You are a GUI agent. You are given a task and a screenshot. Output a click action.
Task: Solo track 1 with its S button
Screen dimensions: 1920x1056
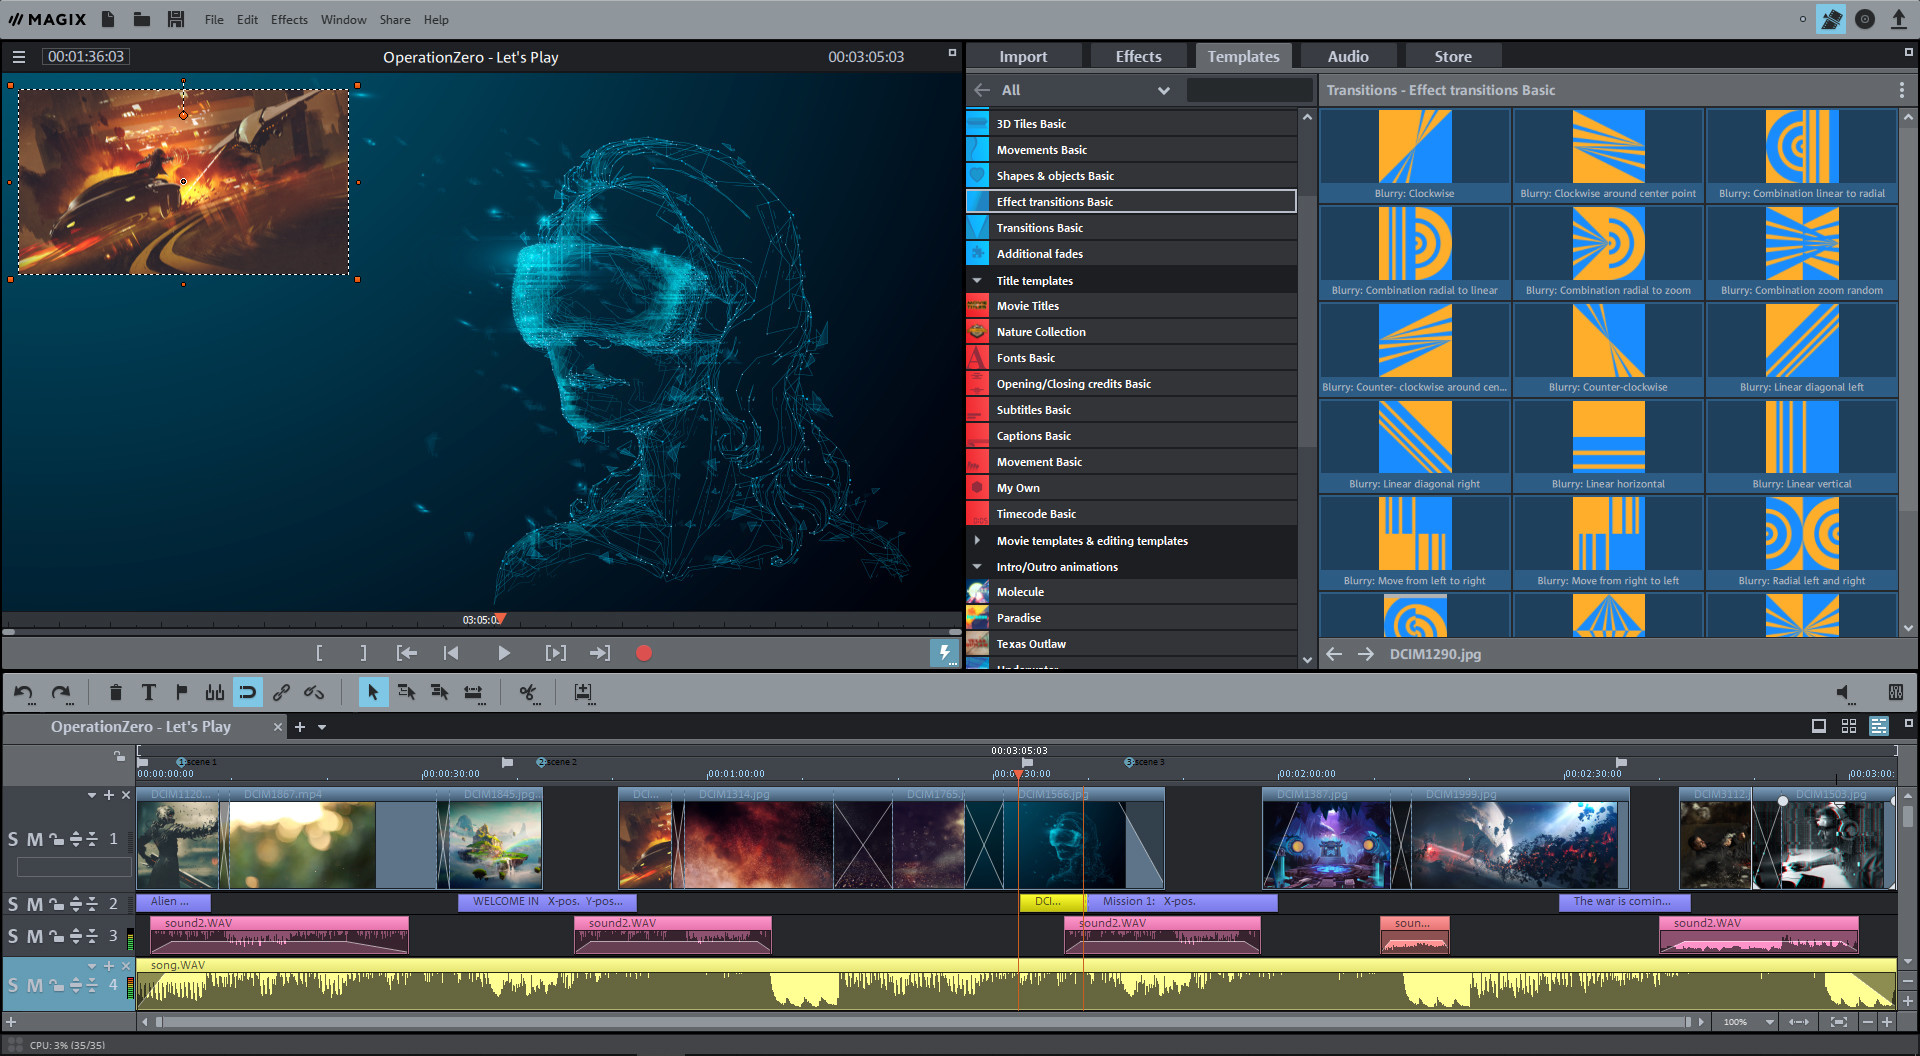click(x=13, y=839)
